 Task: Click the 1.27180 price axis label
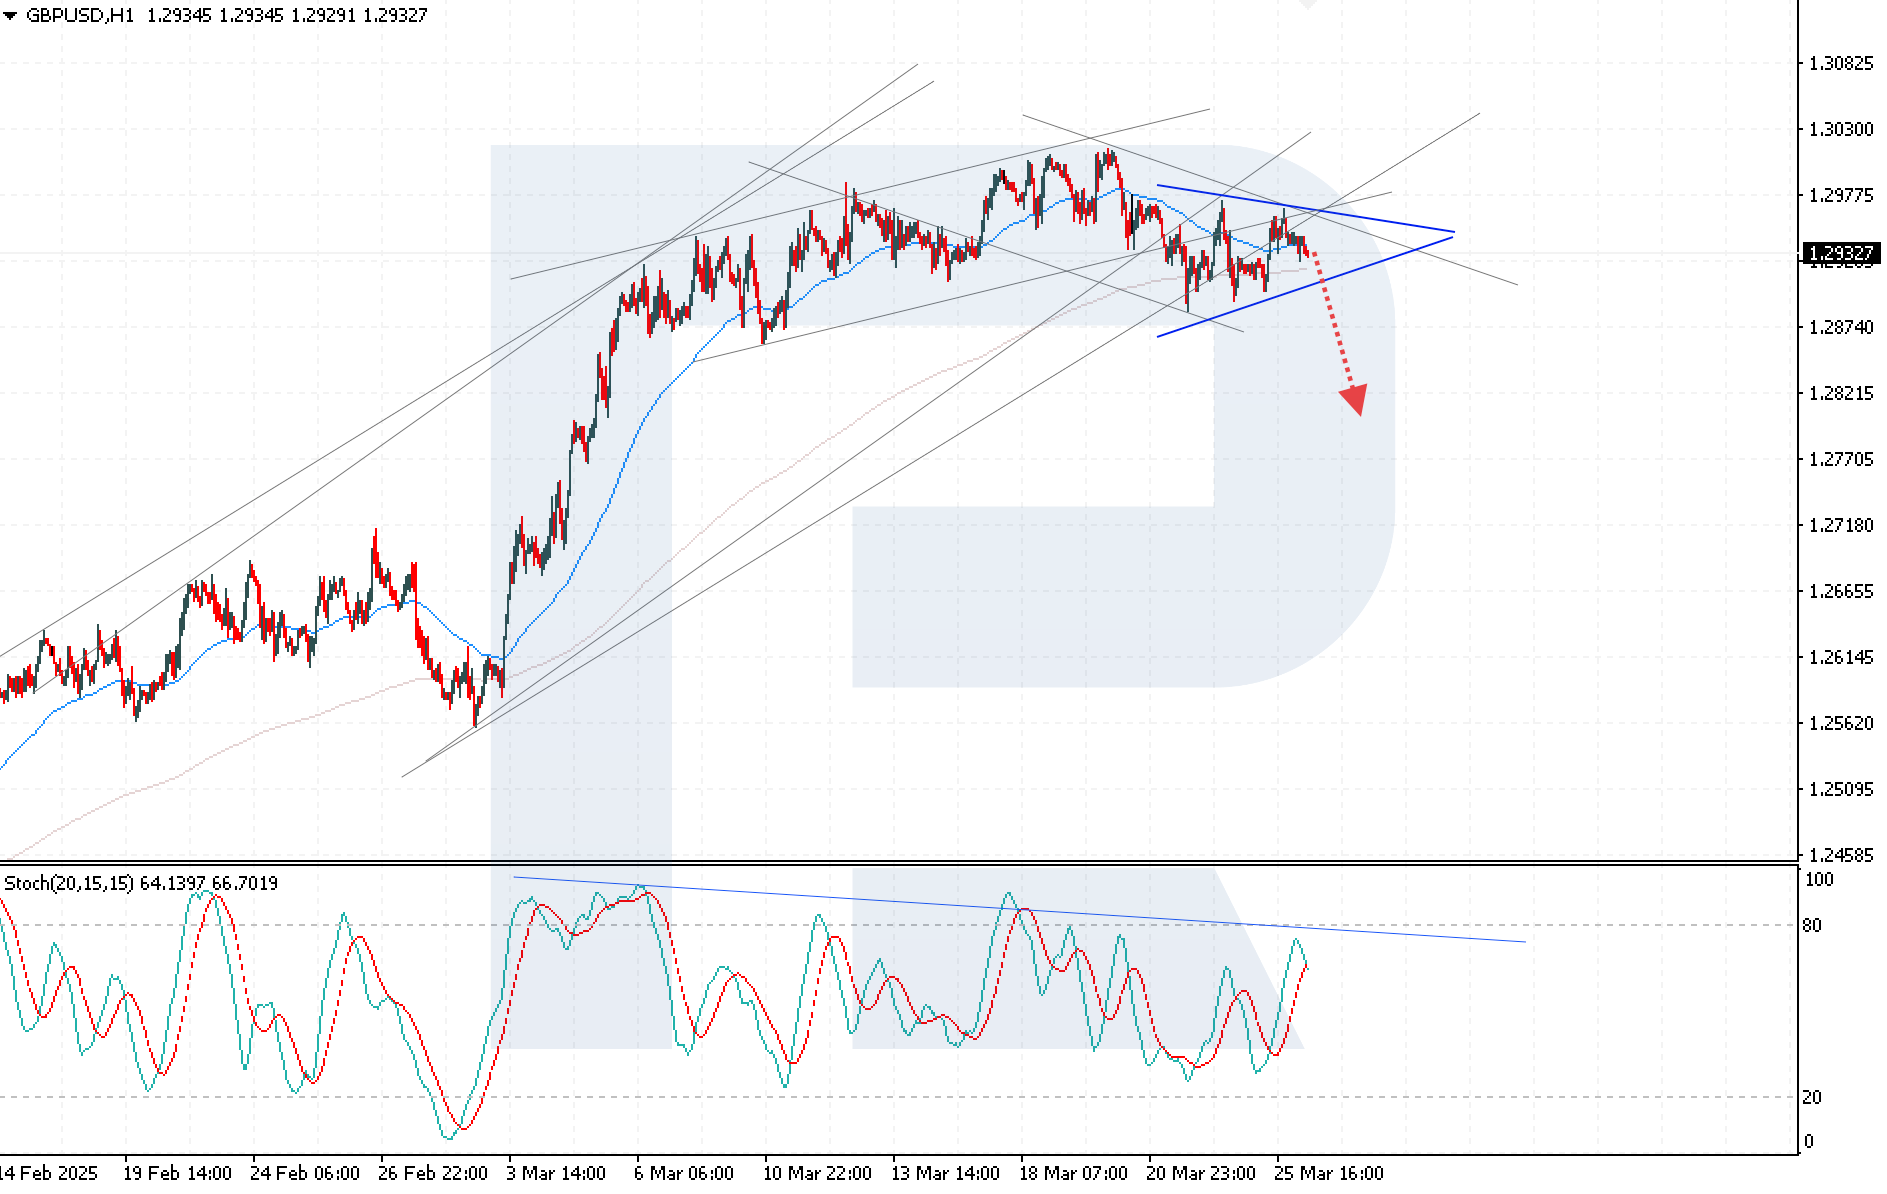1840,525
